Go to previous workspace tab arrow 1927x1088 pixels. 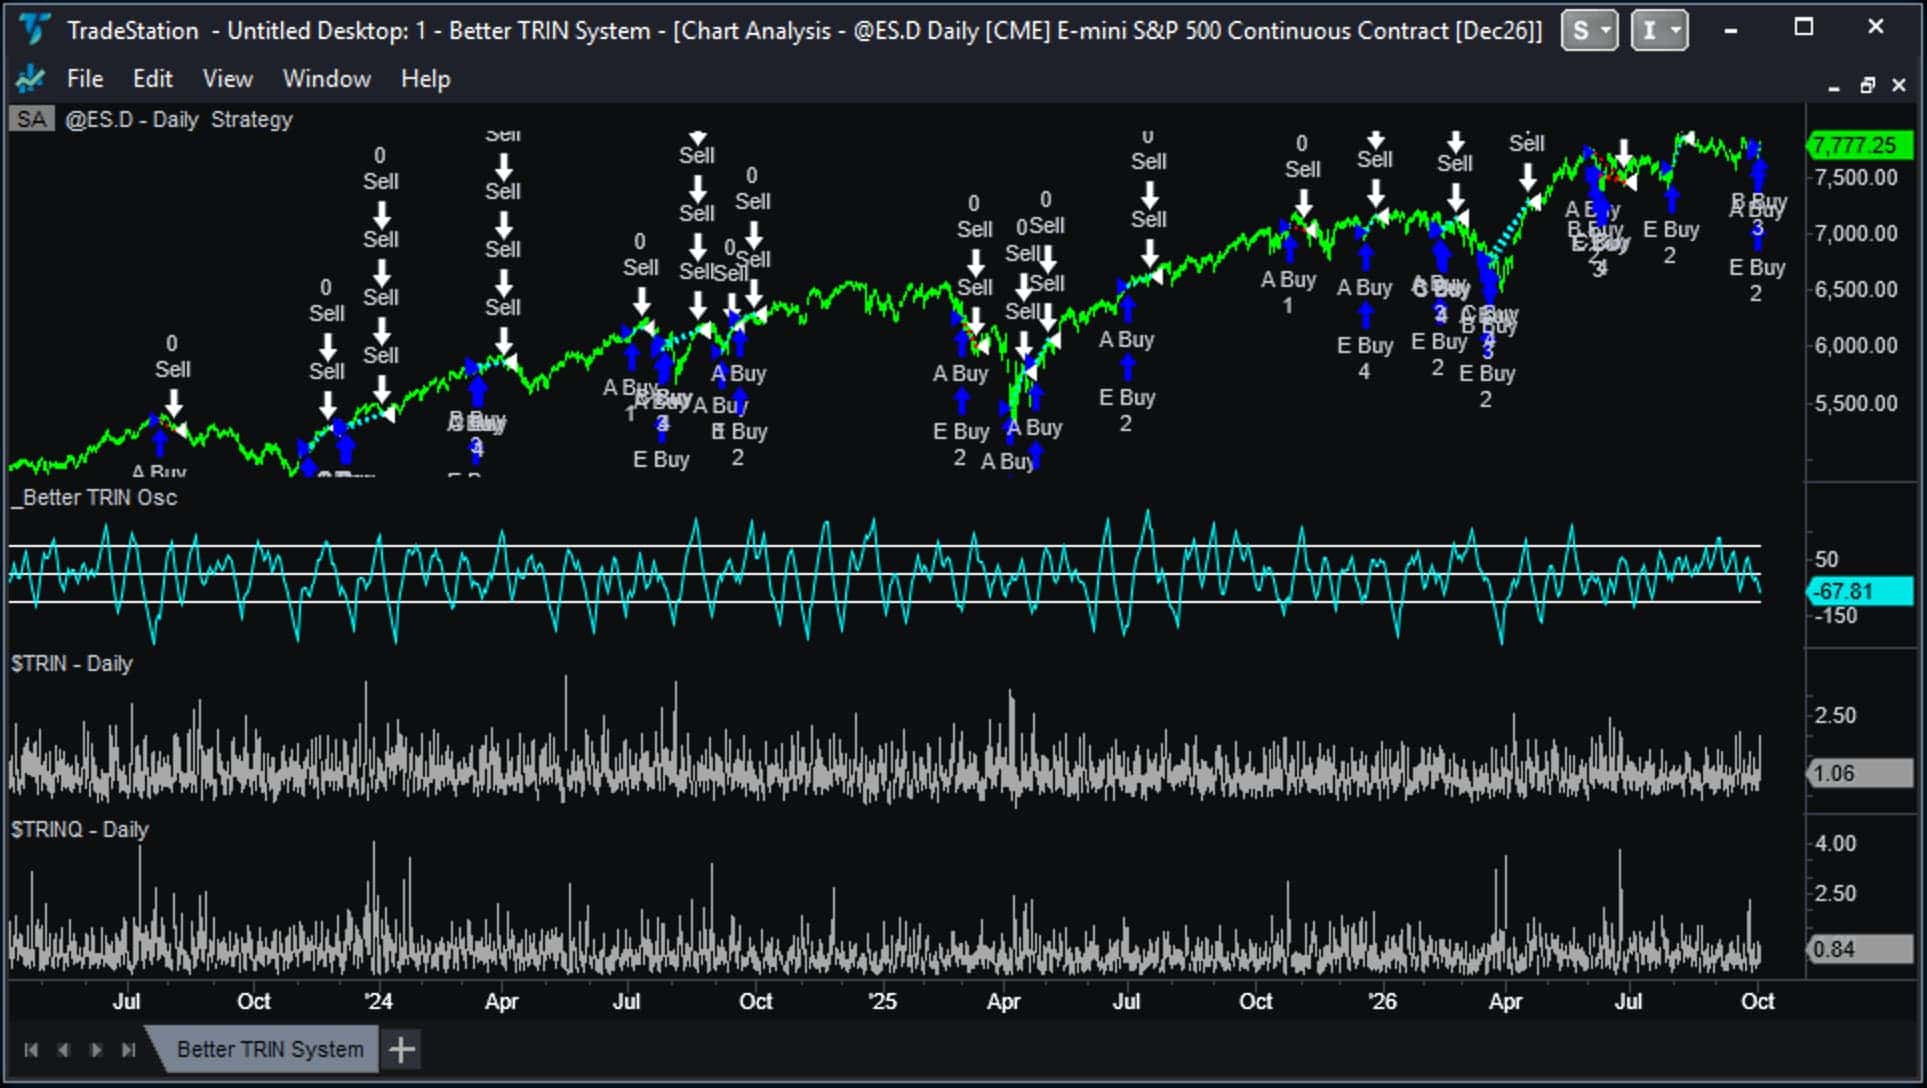[x=63, y=1050]
